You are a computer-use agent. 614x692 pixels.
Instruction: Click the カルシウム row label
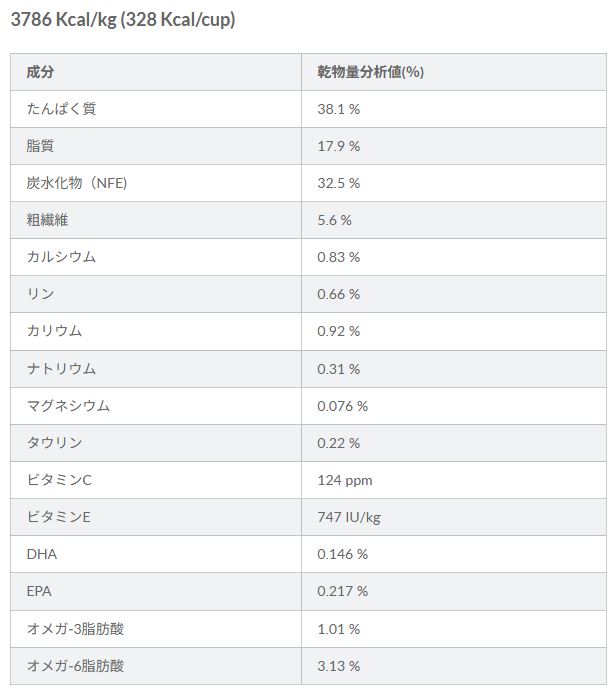[x=61, y=257]
